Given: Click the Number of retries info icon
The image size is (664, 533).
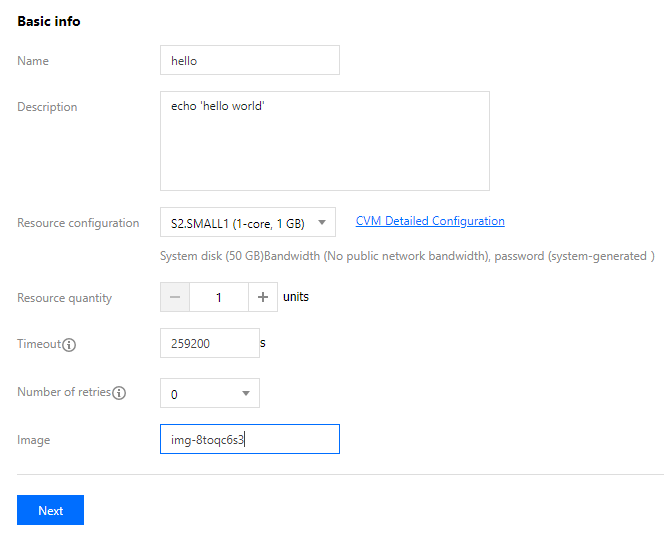Looking at the screenshot, I should coord(119,393).
